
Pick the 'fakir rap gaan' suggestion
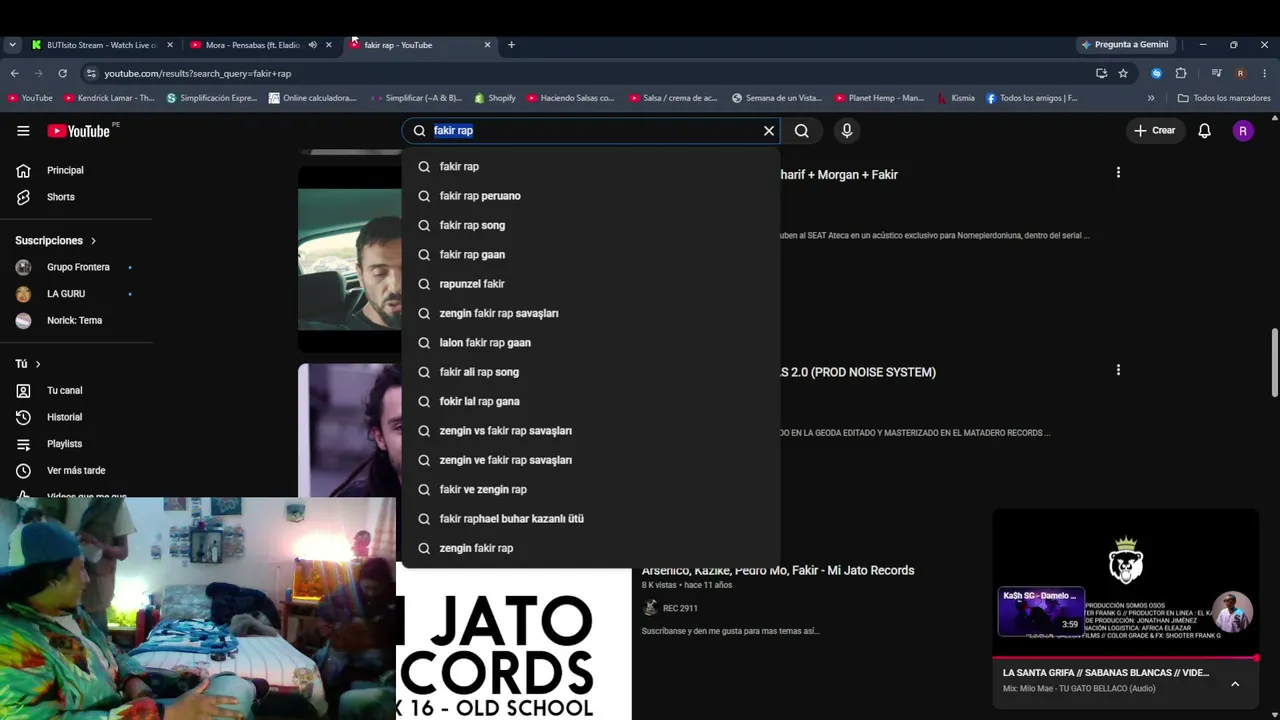590,255
